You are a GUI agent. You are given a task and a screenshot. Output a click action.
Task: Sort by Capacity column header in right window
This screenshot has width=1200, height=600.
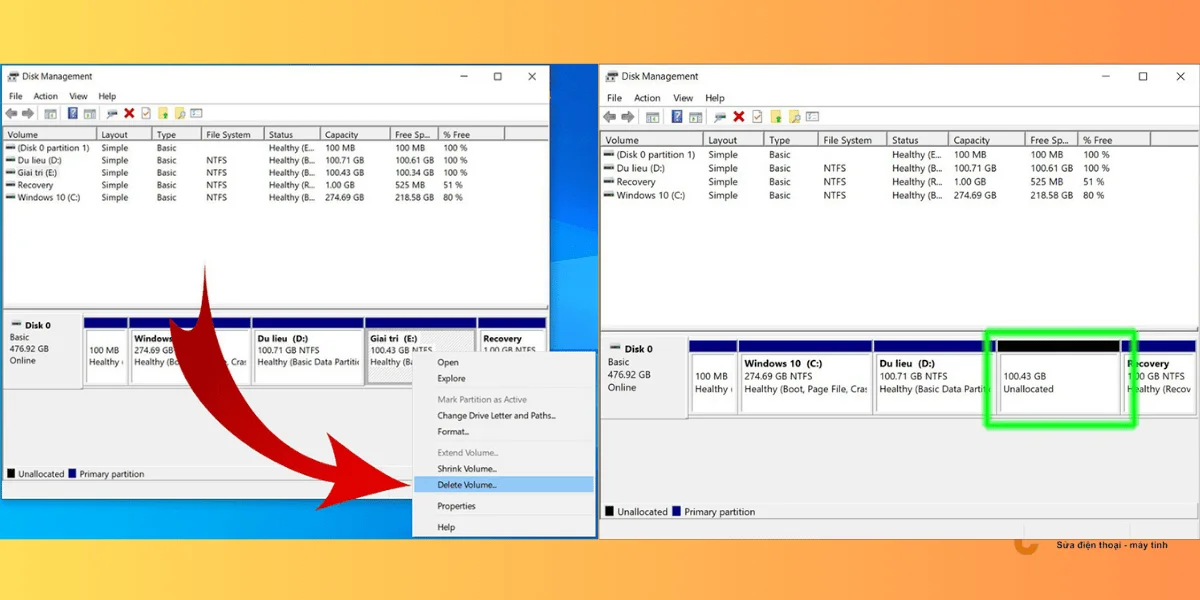(971, 141)
